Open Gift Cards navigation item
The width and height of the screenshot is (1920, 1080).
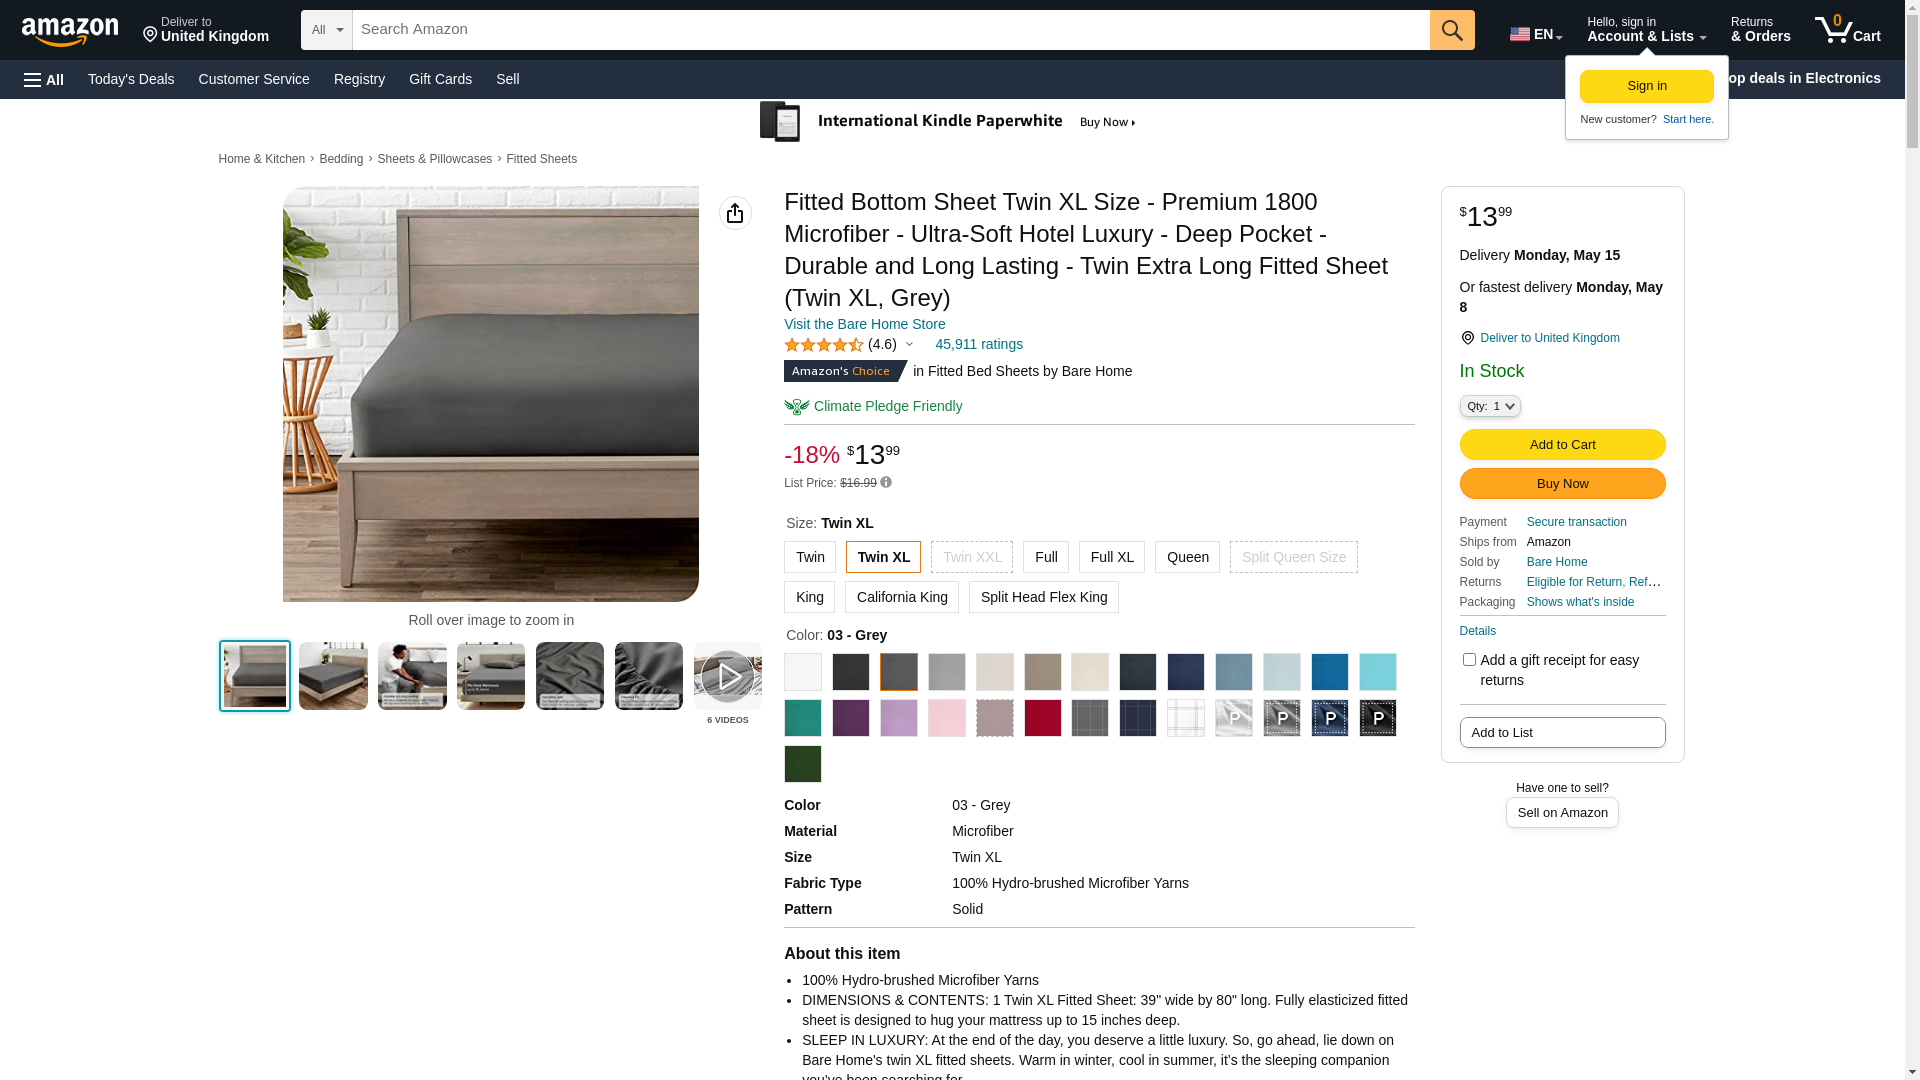440,79
